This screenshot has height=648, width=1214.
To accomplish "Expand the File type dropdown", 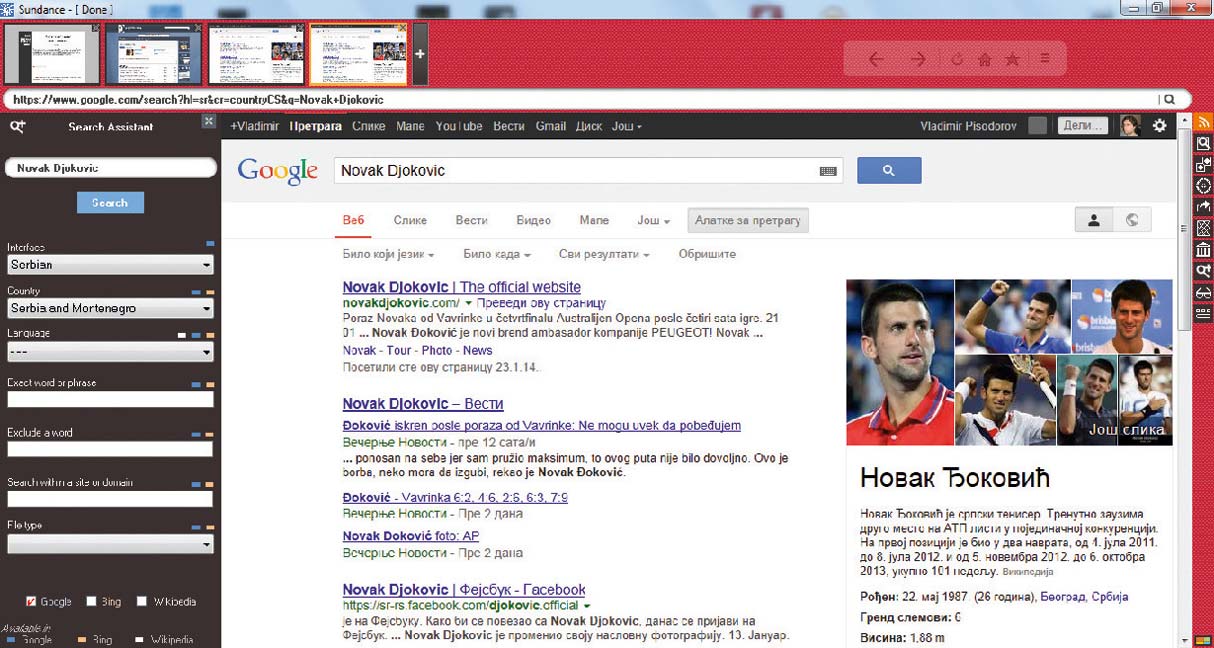I will coord(110,544).
